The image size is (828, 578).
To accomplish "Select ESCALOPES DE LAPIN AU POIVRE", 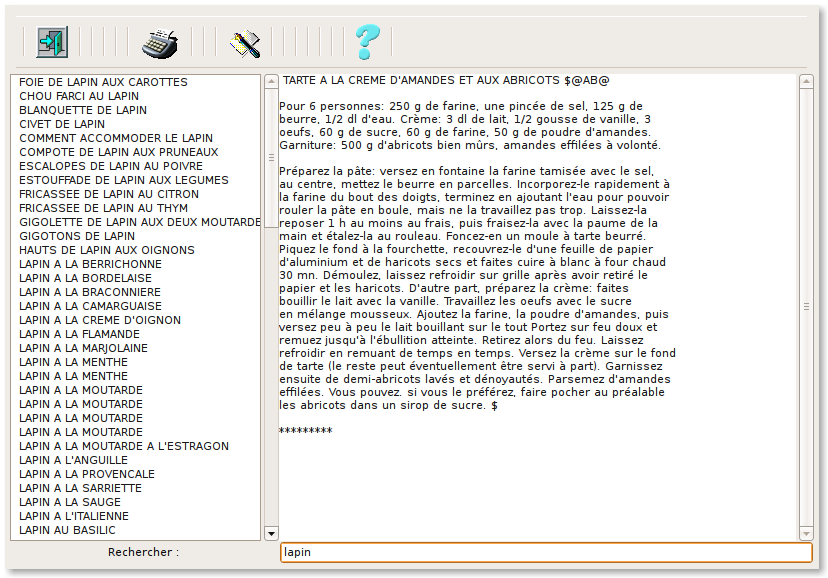I will (111, 166).
